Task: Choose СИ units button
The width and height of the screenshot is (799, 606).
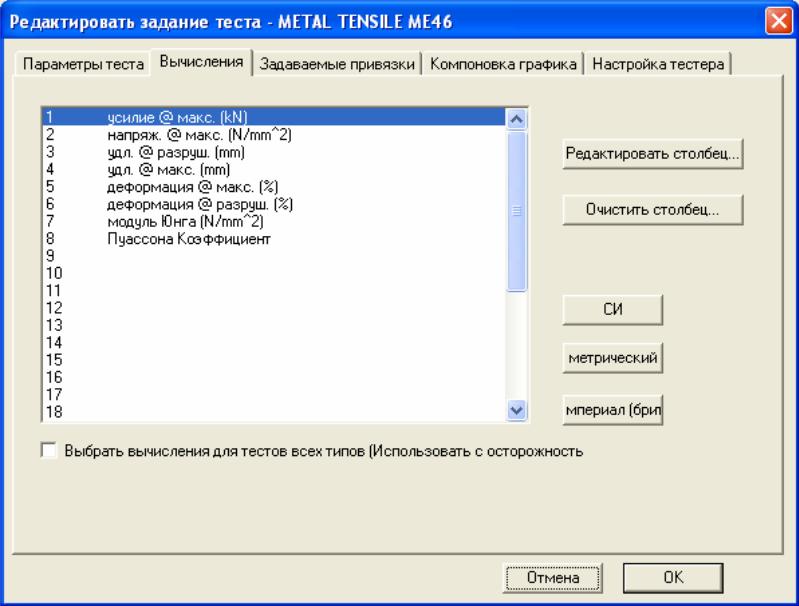Action: coord(612,309)
